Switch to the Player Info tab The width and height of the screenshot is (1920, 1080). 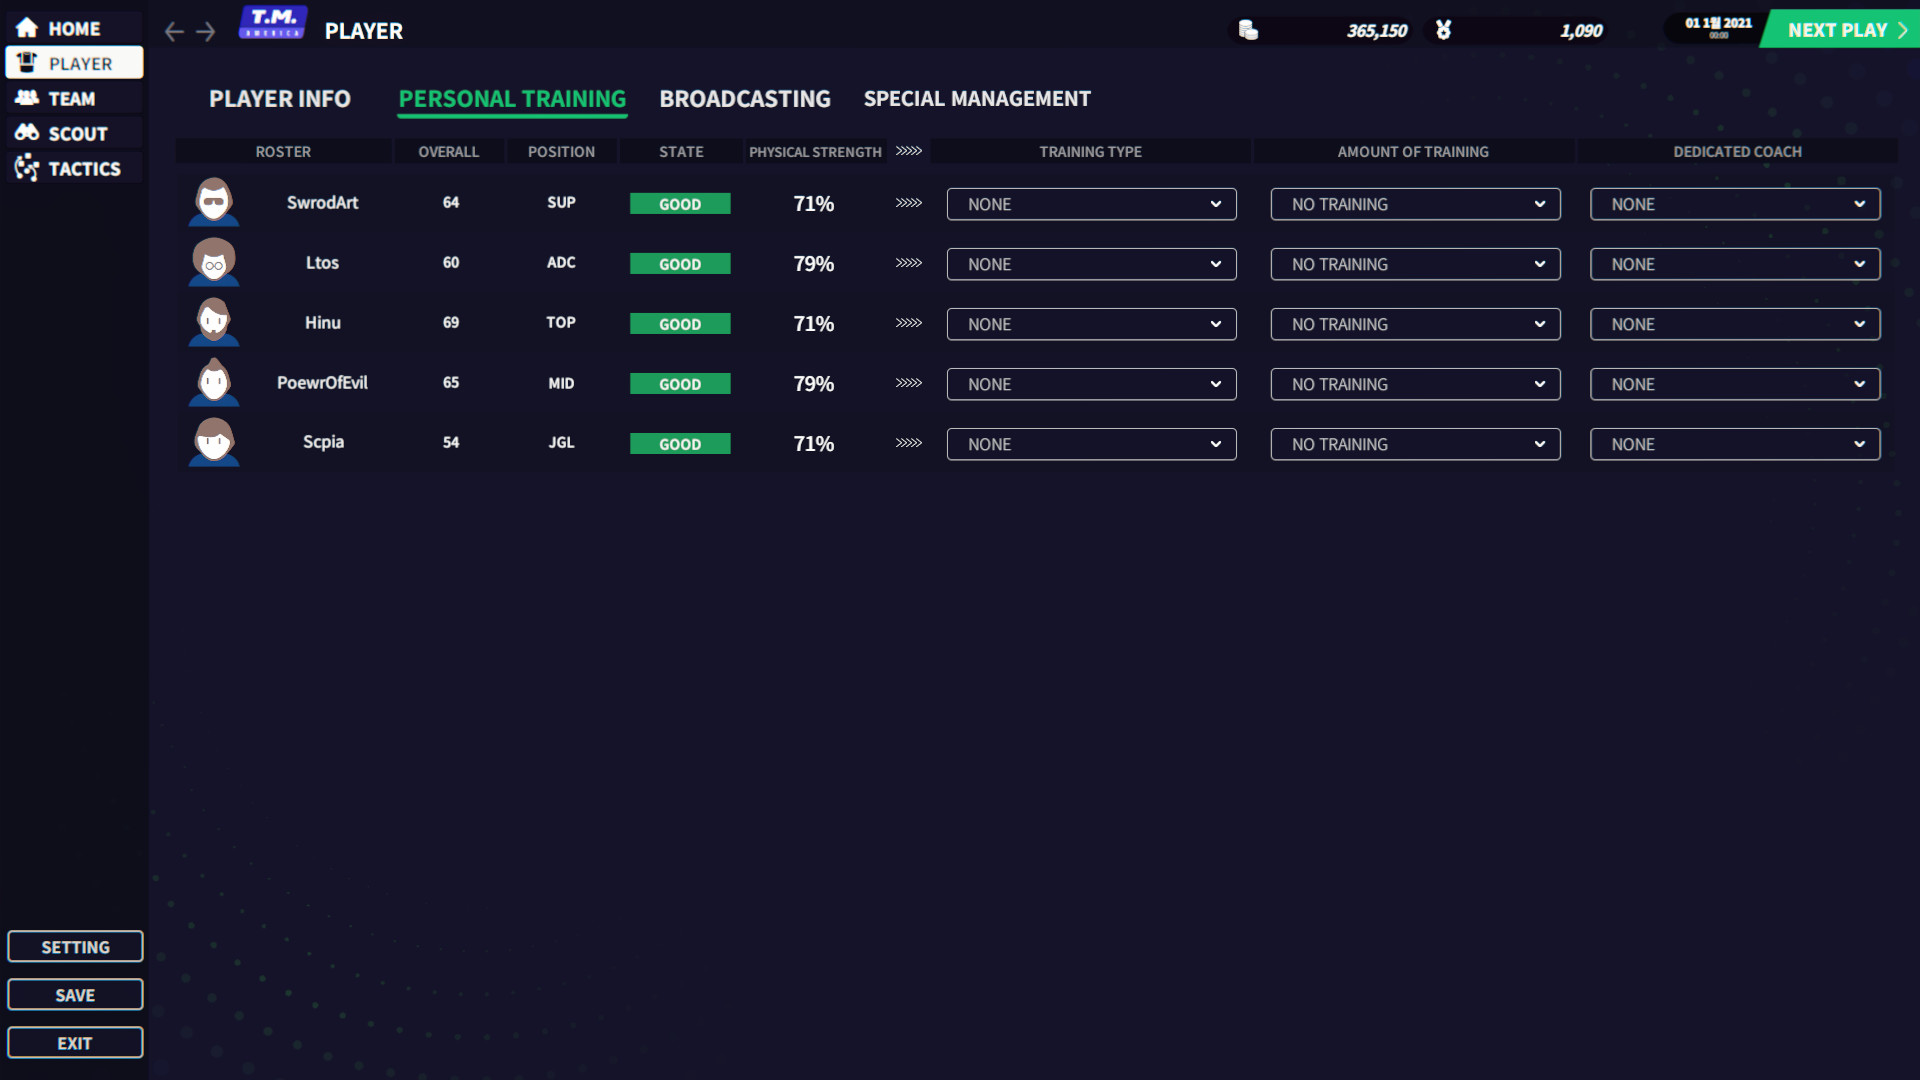(280, 99)
